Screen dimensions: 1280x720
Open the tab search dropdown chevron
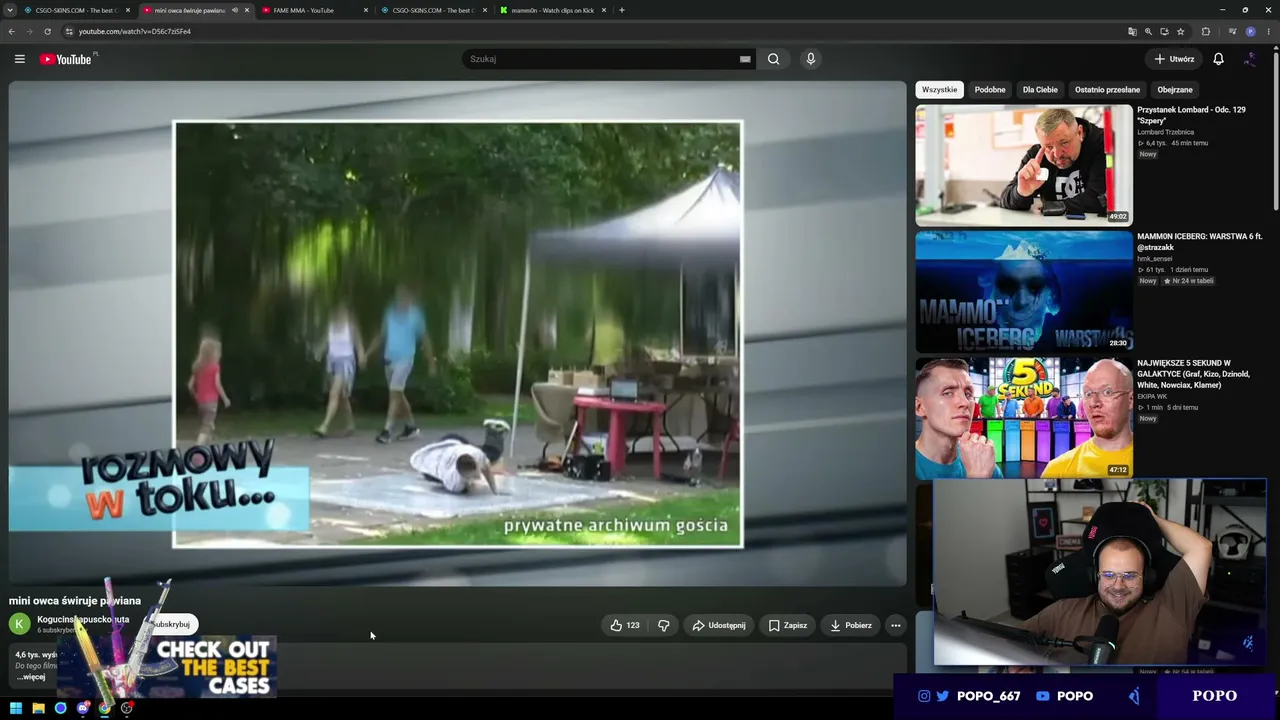click(x=10, y=10)
